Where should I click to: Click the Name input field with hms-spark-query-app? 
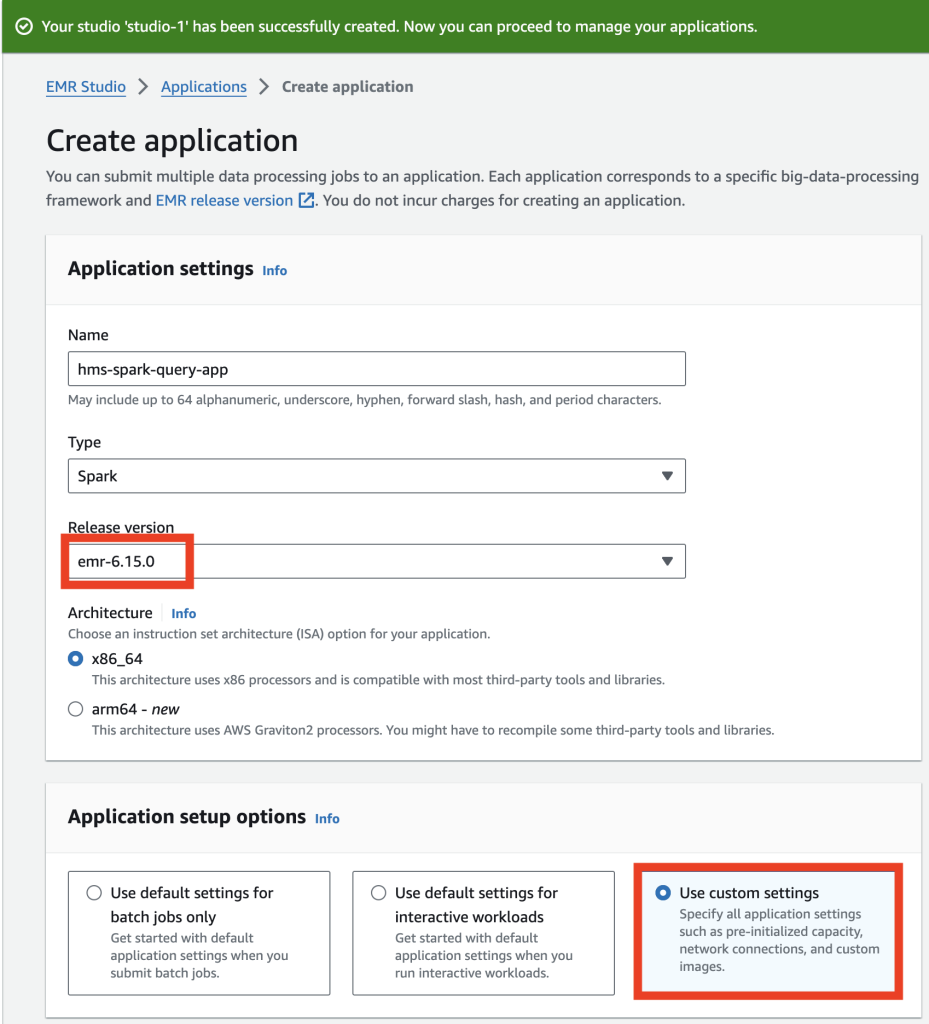(x=377, y=369)
